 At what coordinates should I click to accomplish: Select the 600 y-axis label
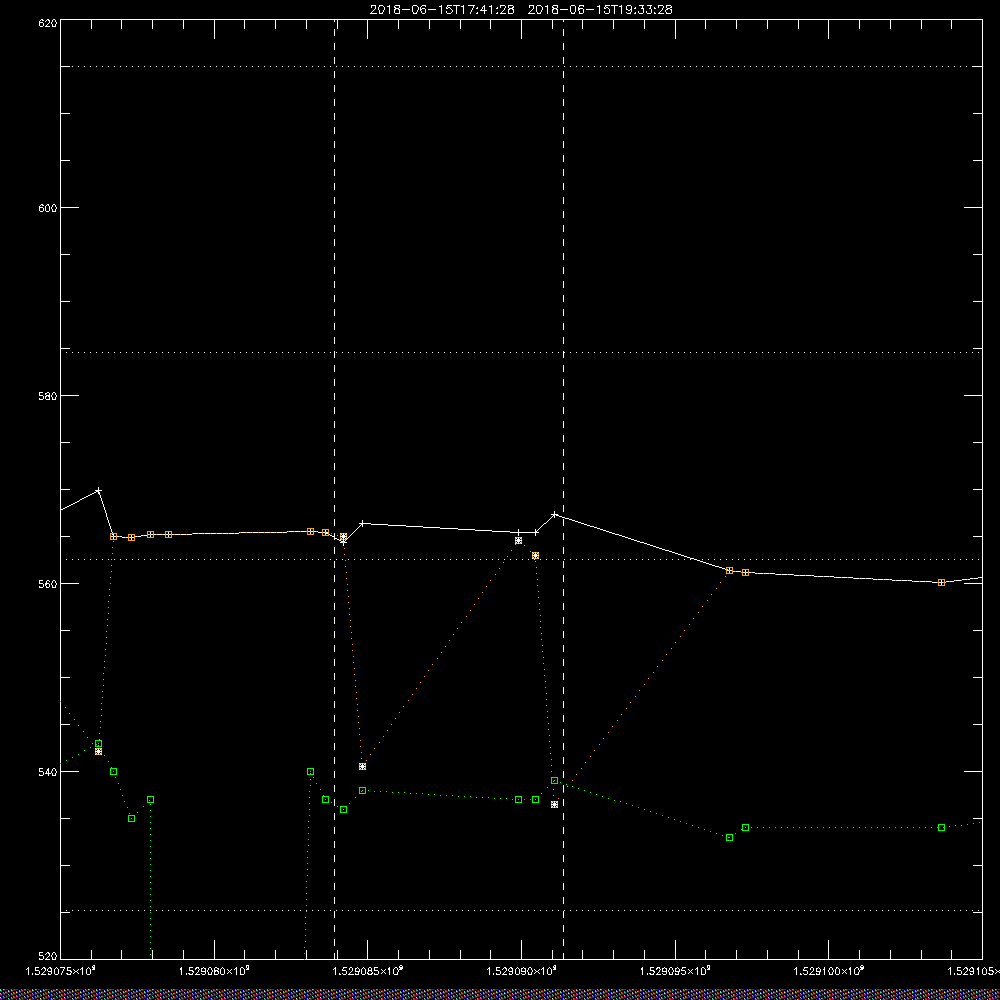tap(48, 208)
